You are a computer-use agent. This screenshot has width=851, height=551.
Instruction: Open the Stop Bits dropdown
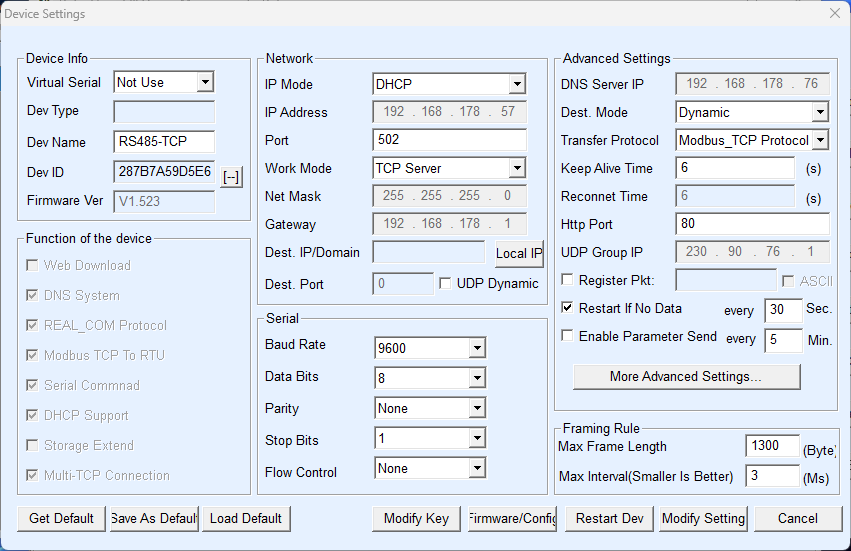point(477,438)
